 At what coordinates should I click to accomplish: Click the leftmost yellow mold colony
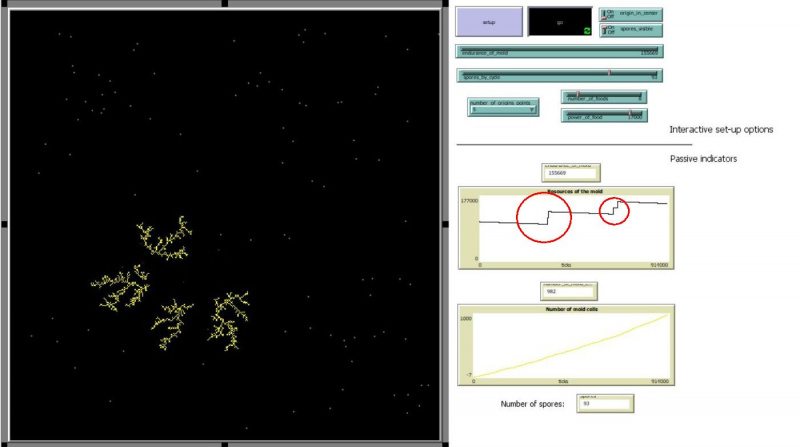coord(120,288)
